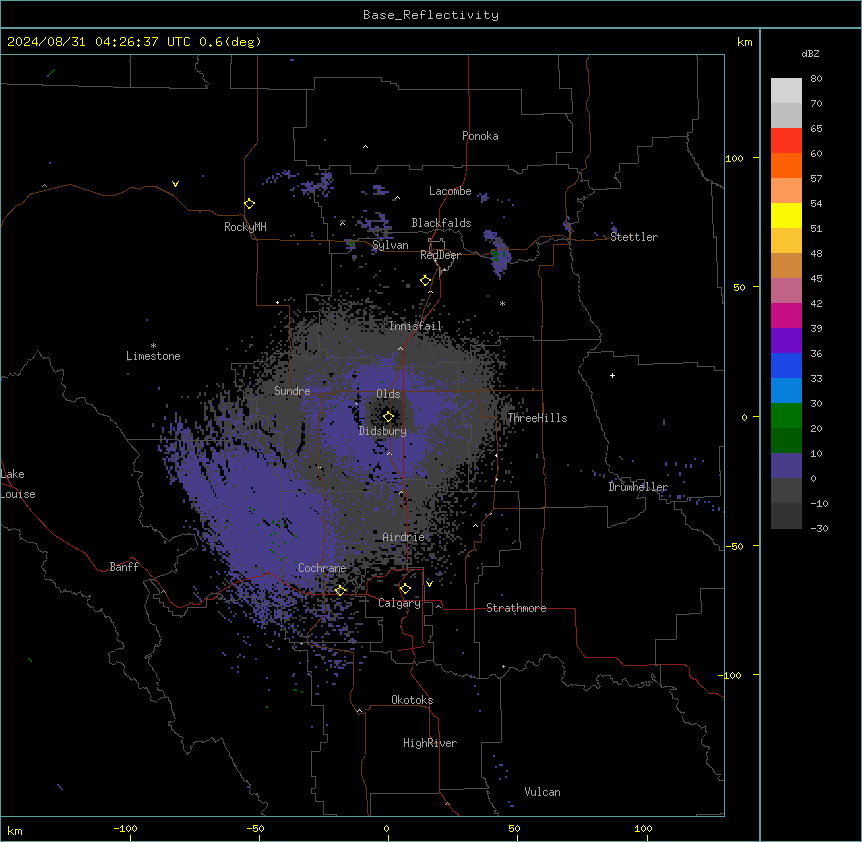This screenshot has height=842, width=862.
Task: Click the Blackfalds city label
Action: [x=441, y=223]
